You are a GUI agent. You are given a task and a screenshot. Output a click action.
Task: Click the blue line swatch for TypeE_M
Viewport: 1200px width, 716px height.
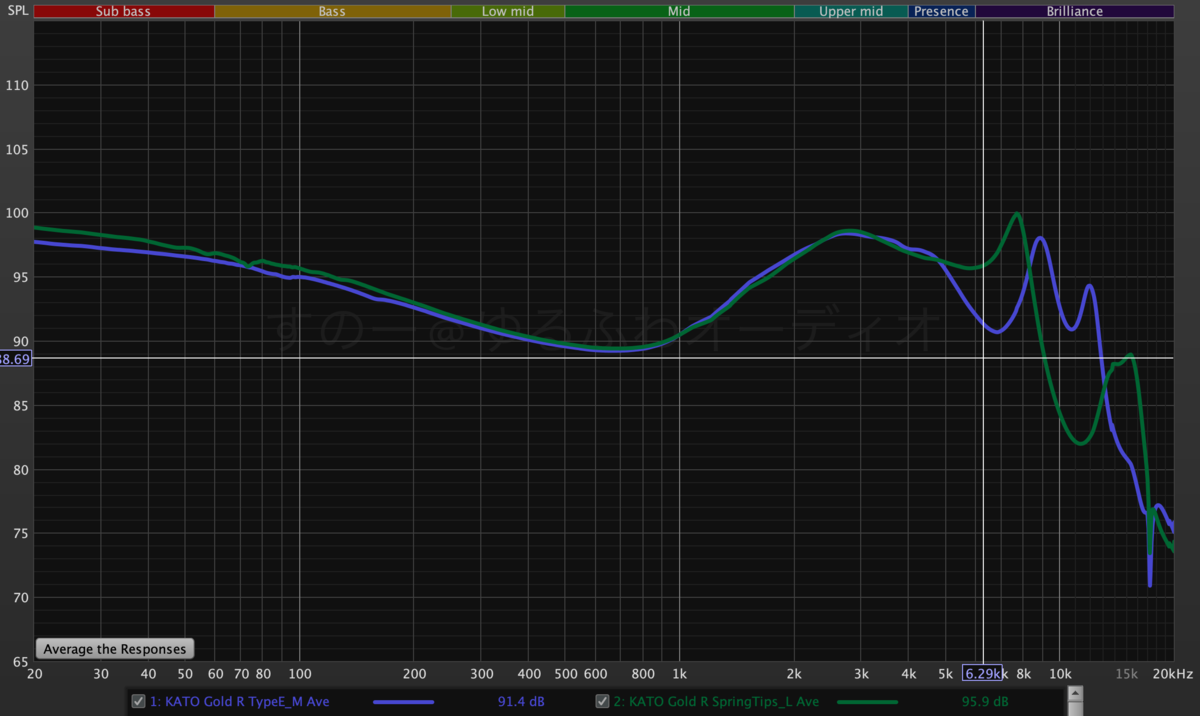point(404,702)
